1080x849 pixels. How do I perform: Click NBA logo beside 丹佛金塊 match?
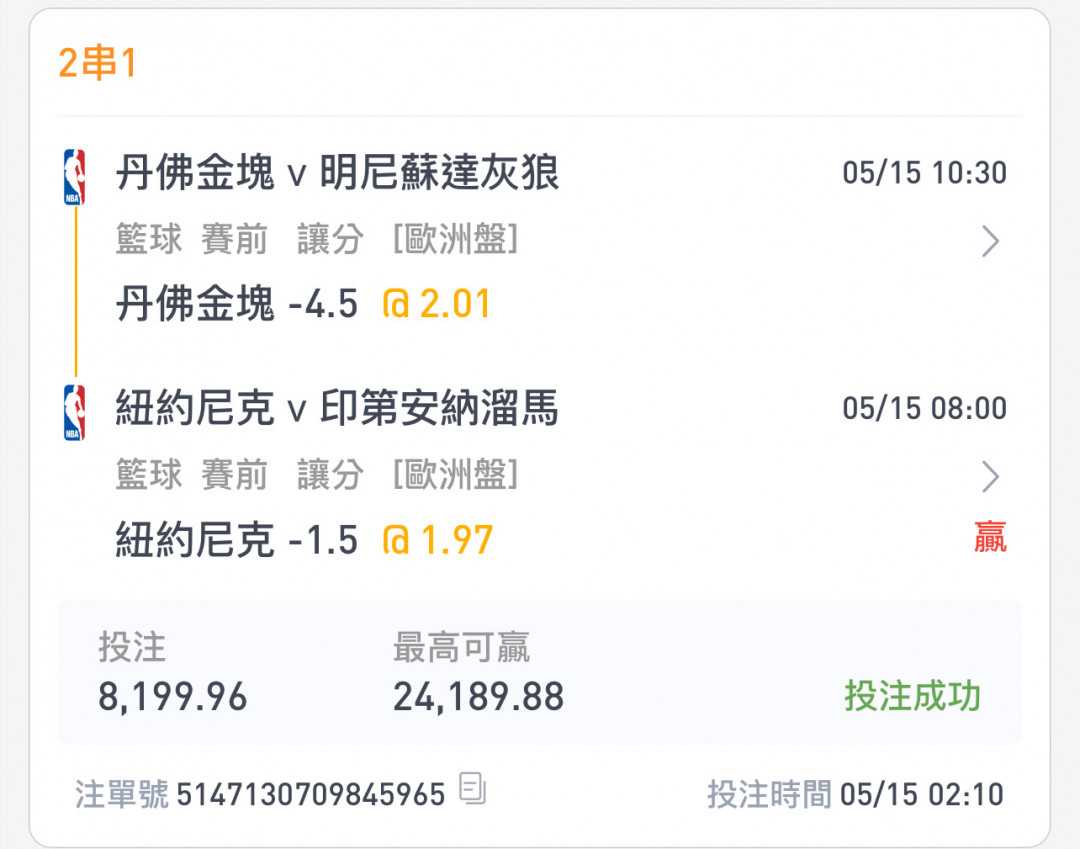pos(74,177)
